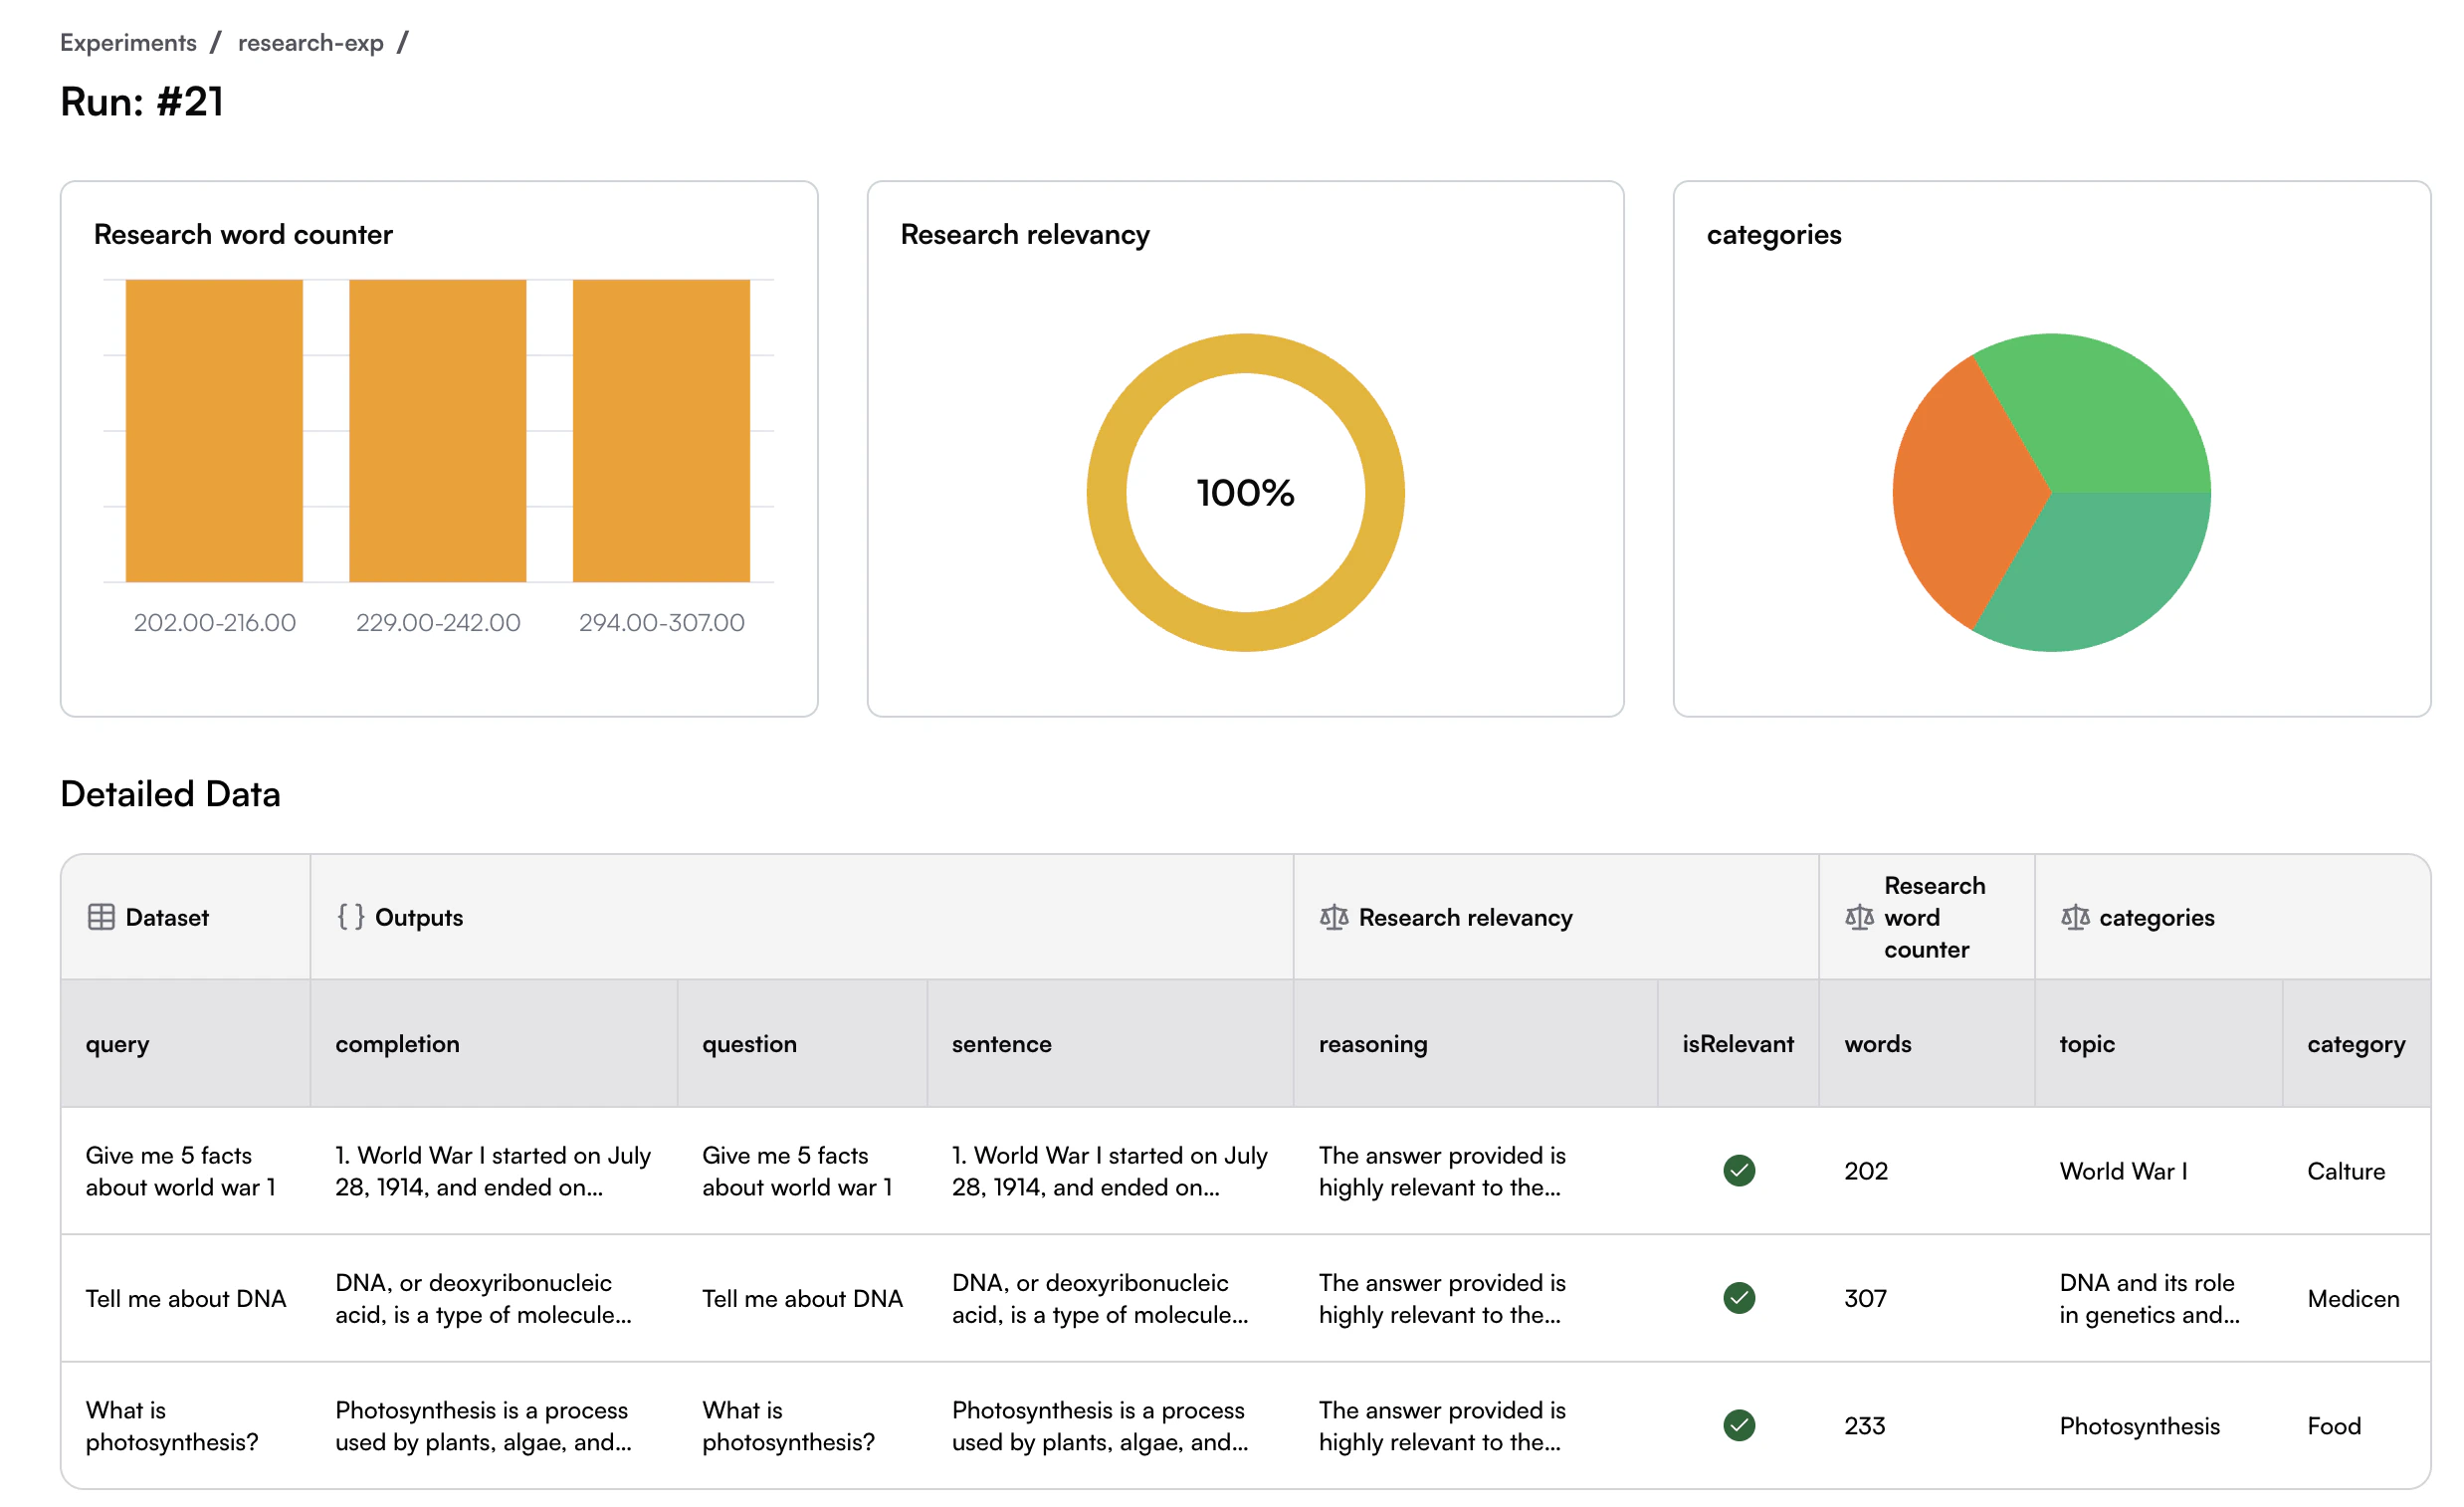Click the Outputs curly braces icon

tap(350, 917)
